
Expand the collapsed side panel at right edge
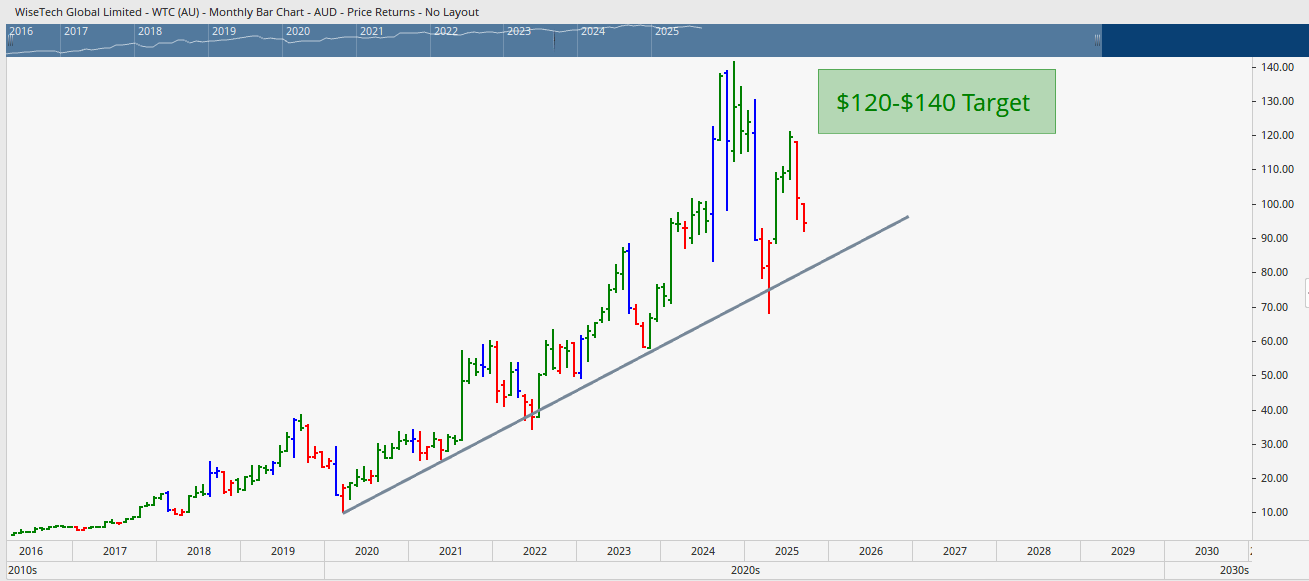point(1305,291)
